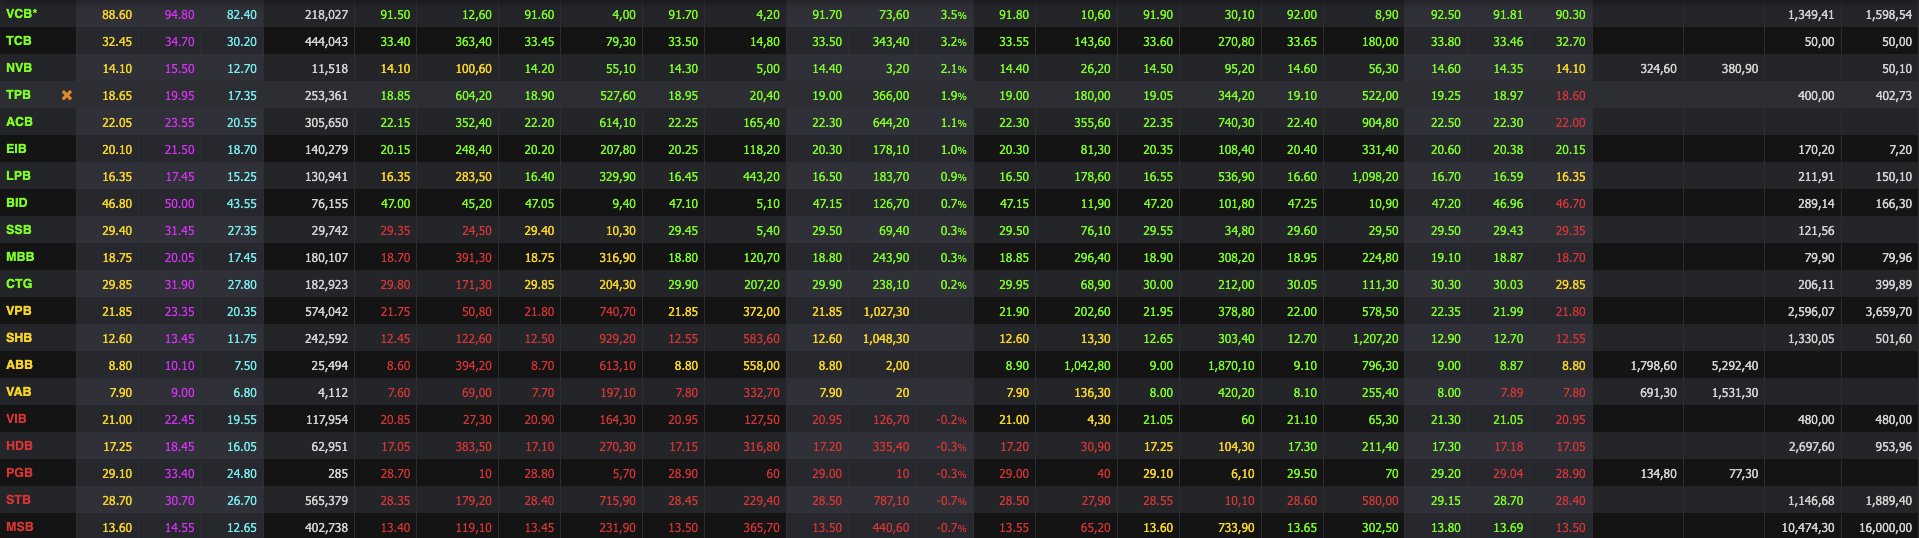Click VPB total volume 574,042
This screenshot has height=538, width=1919.
pos(326,312)
